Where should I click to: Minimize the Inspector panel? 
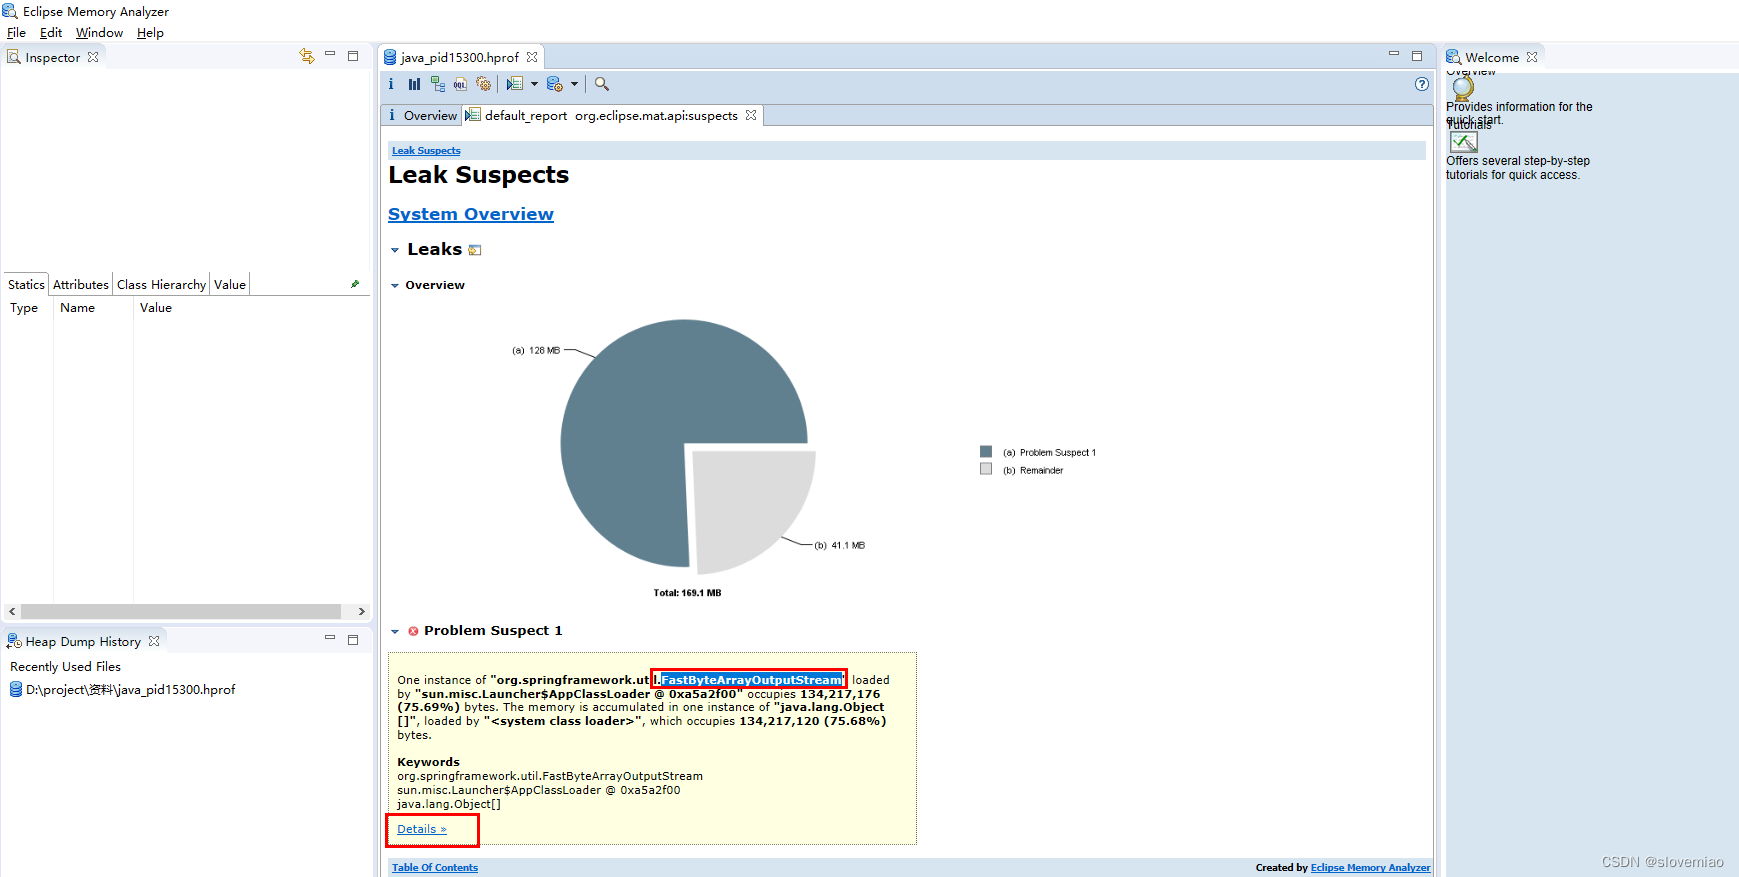tap(330, 55)
